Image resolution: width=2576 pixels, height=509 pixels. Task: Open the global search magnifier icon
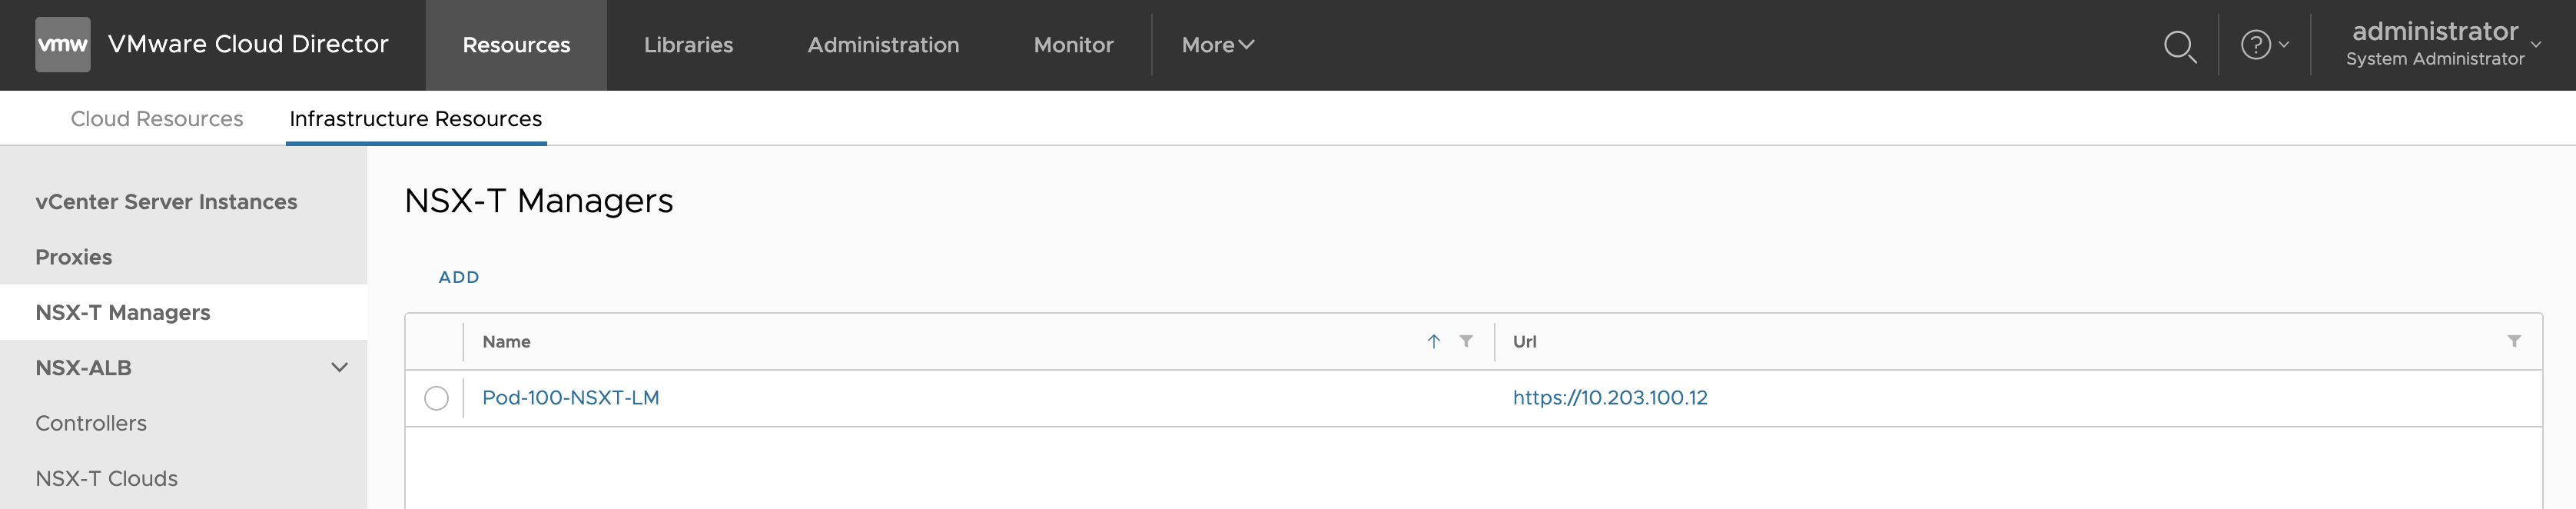2179,46
